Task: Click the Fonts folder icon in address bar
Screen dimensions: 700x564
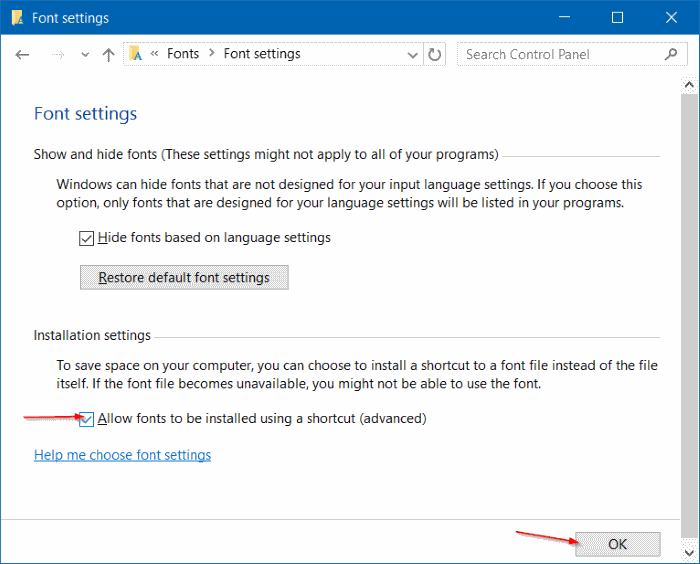Action: pos(136,54)
